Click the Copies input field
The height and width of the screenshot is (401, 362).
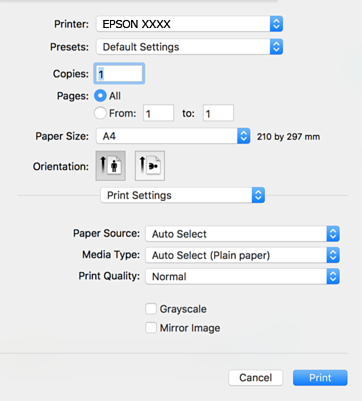pyautogui.click(x=119, y=73)
